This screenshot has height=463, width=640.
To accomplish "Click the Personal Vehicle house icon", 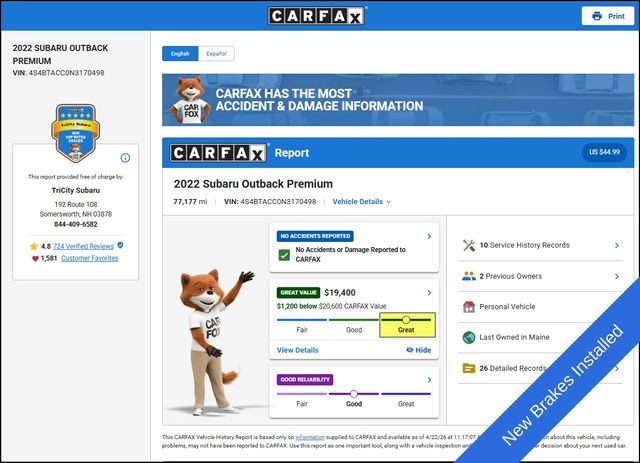I will 469,307.
